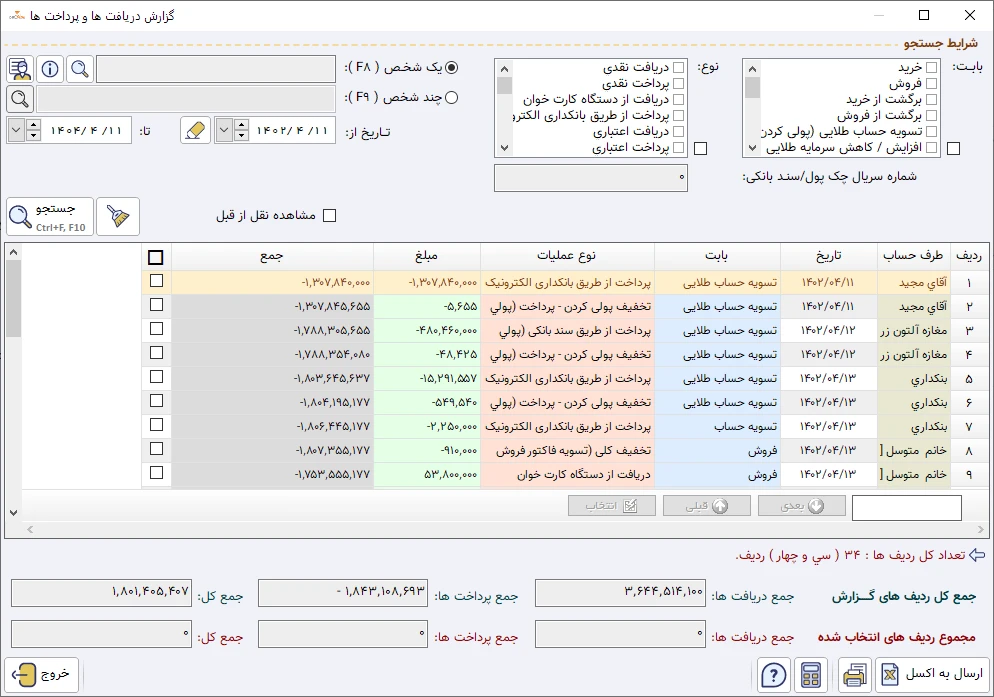Click the eraser icon to clear the from date
This screenshot has height=697, width=994.
[x=195, y=131]
